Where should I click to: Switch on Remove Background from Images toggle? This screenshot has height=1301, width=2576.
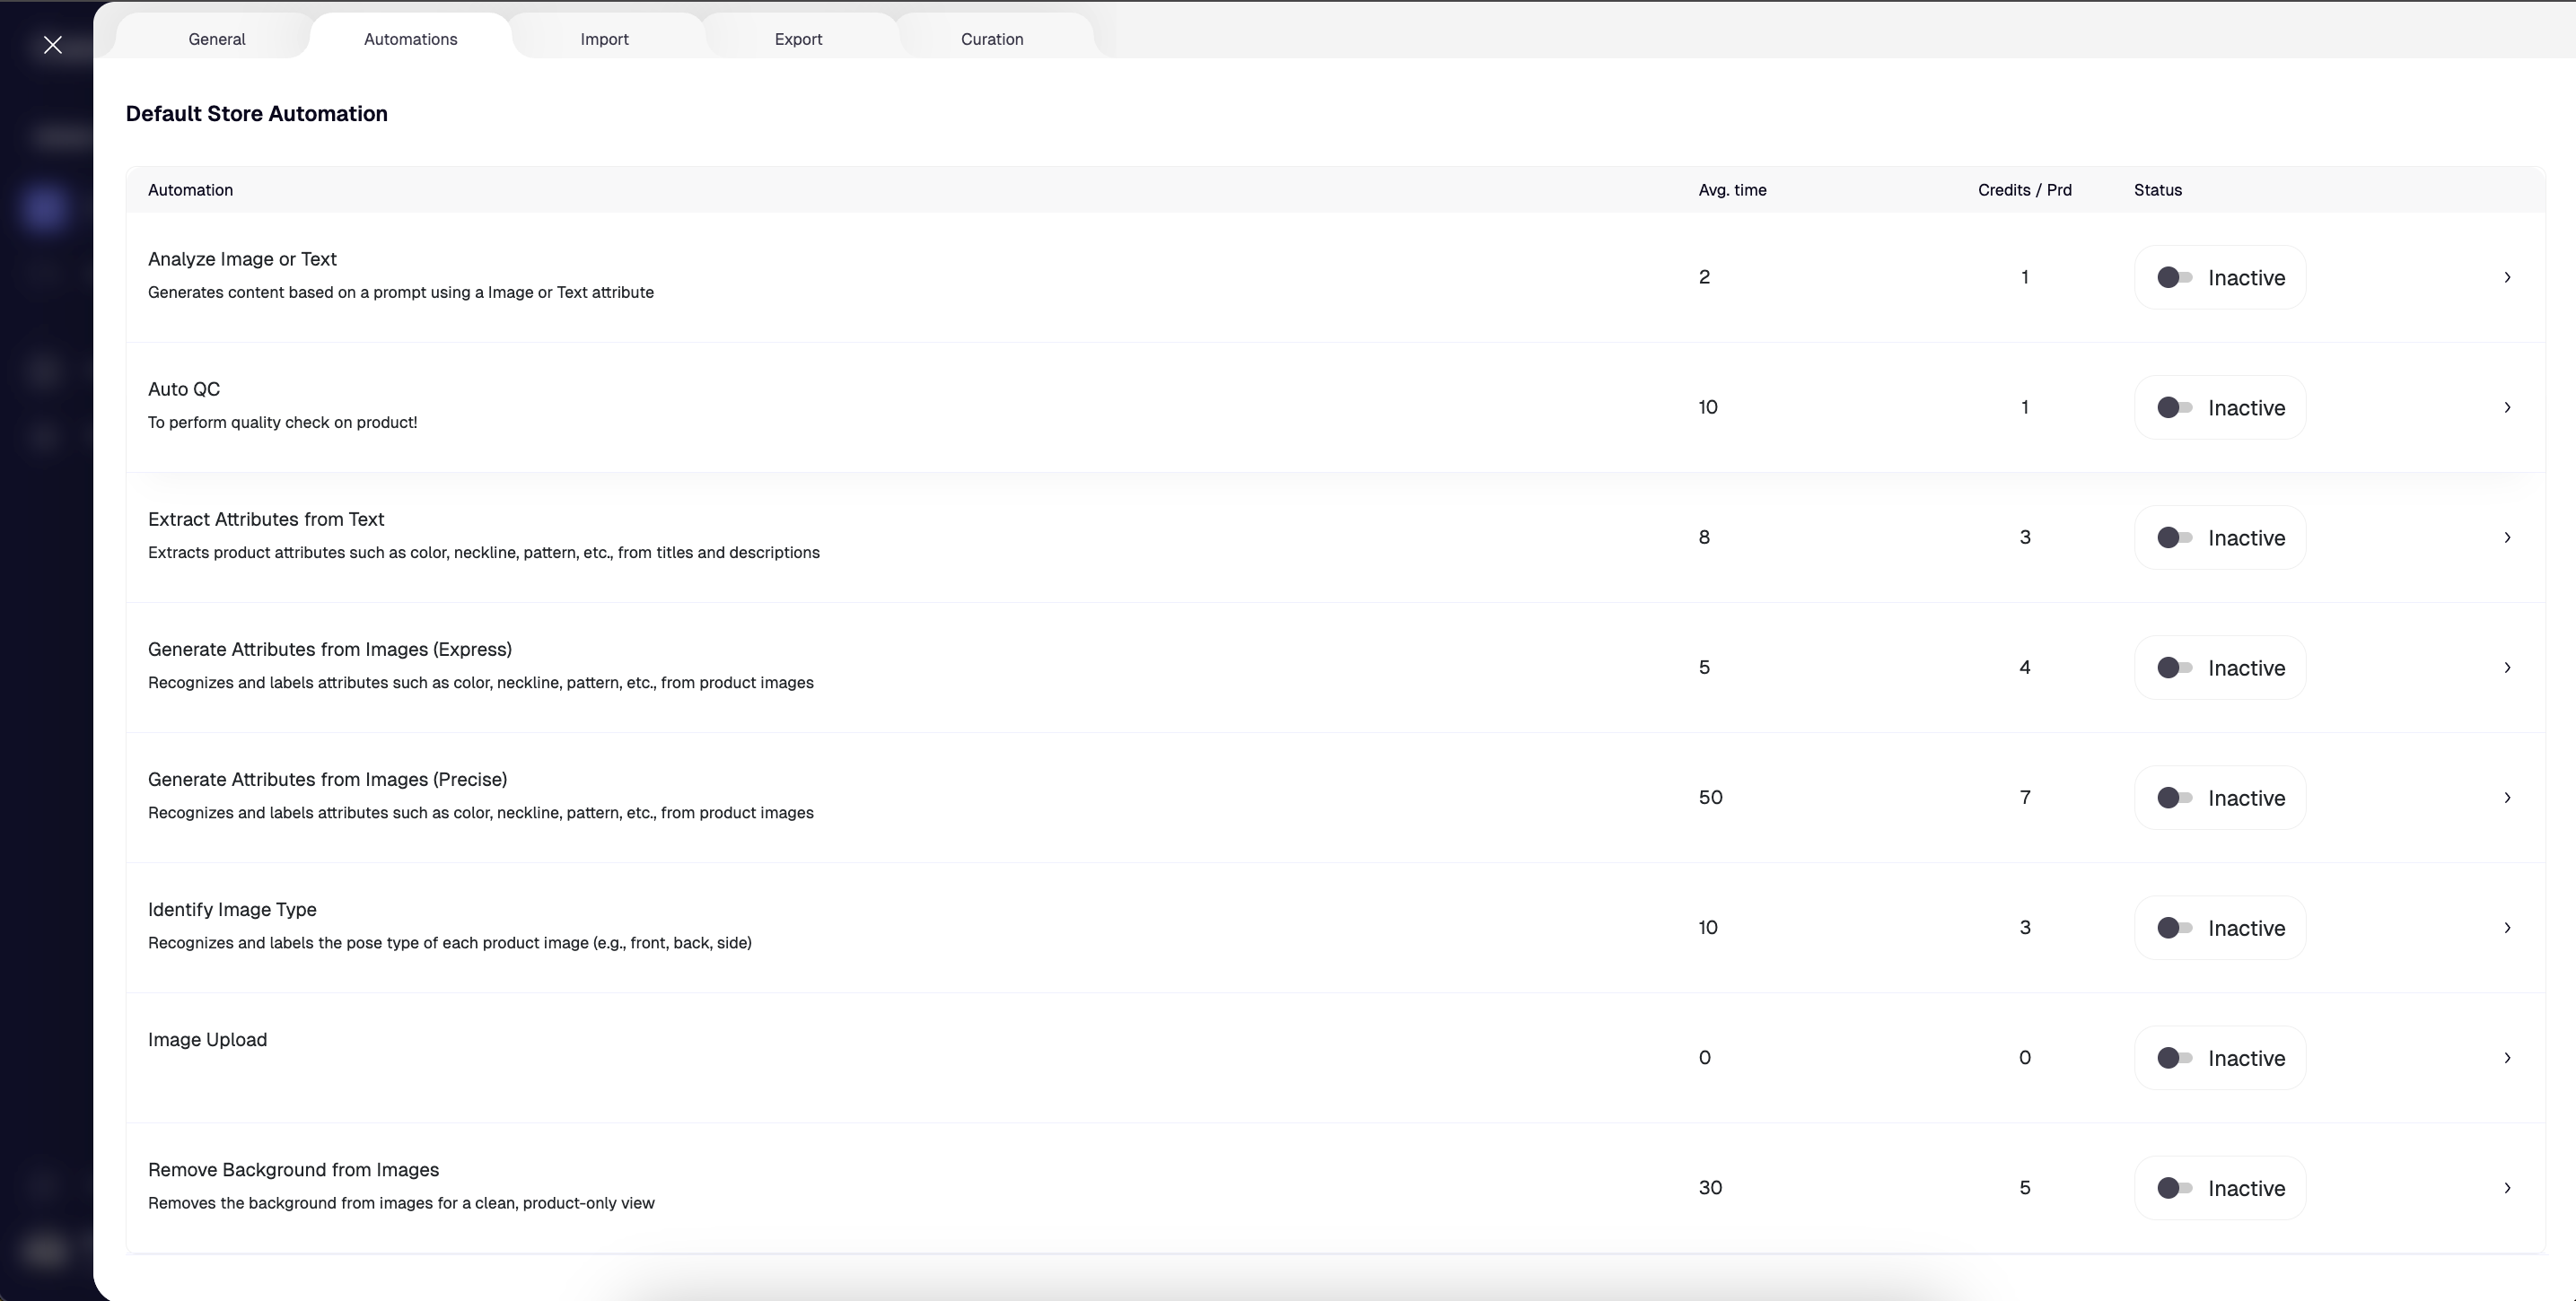(x=2174, y=1188)
